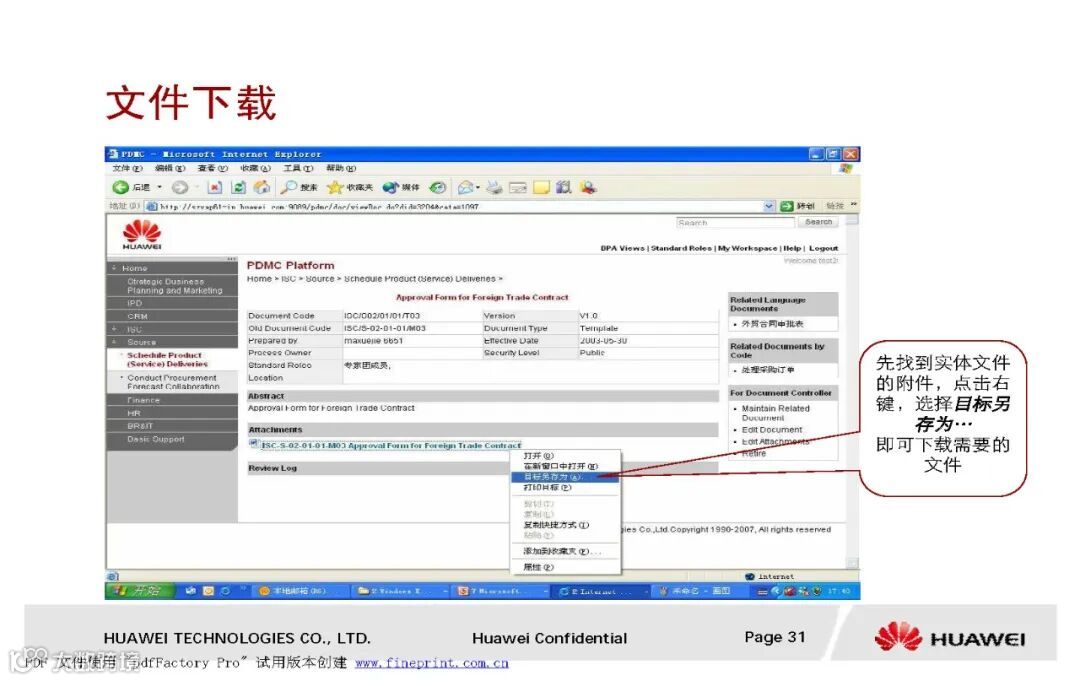The width and height of the screenshot is (1080, 681).
Task: Expand the ISC sidebar section
Action: click(x=114, y=329)
